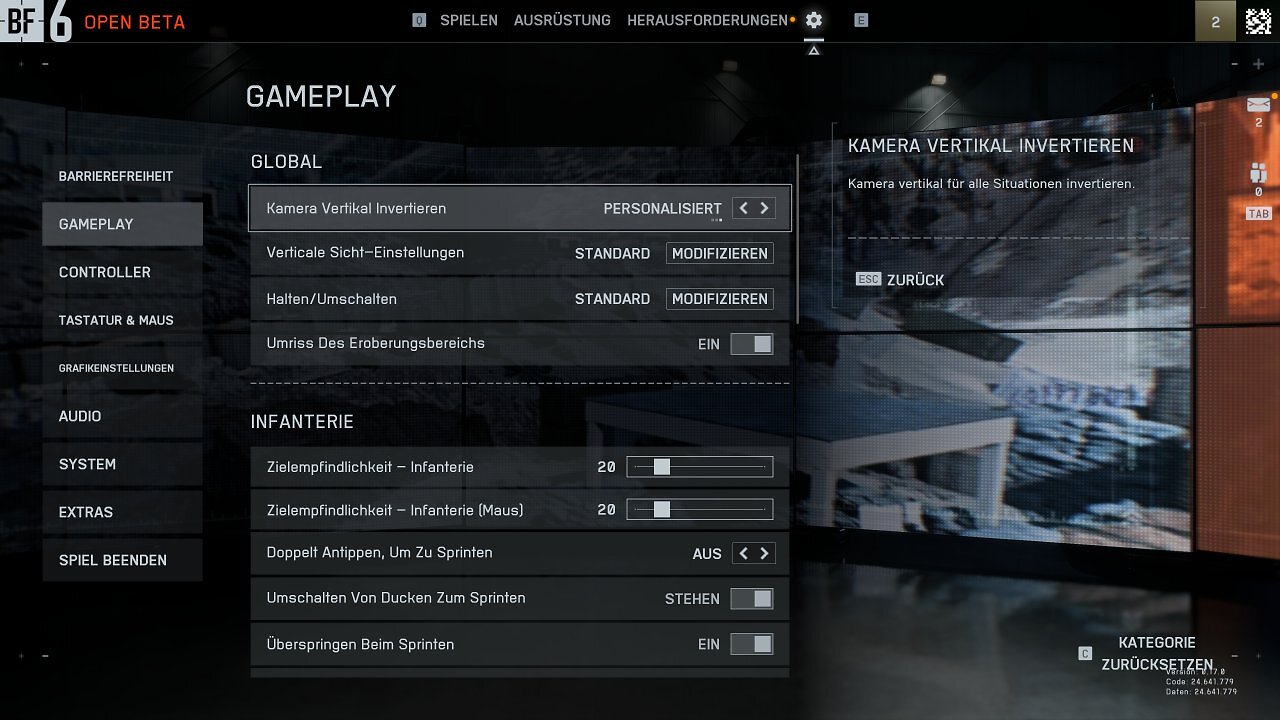Image resolution: width=1280 pixels, height=720 pixels.
Task: Click the settings list scrollbar
Action: point(797,238)
